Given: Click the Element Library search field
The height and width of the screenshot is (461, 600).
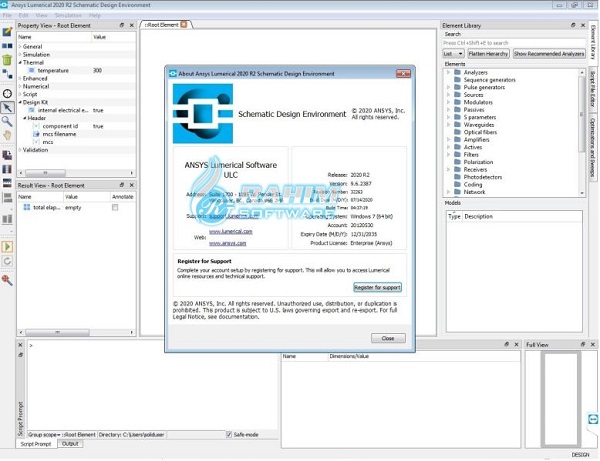Looking at the screenshot, I should pos(514,43).
